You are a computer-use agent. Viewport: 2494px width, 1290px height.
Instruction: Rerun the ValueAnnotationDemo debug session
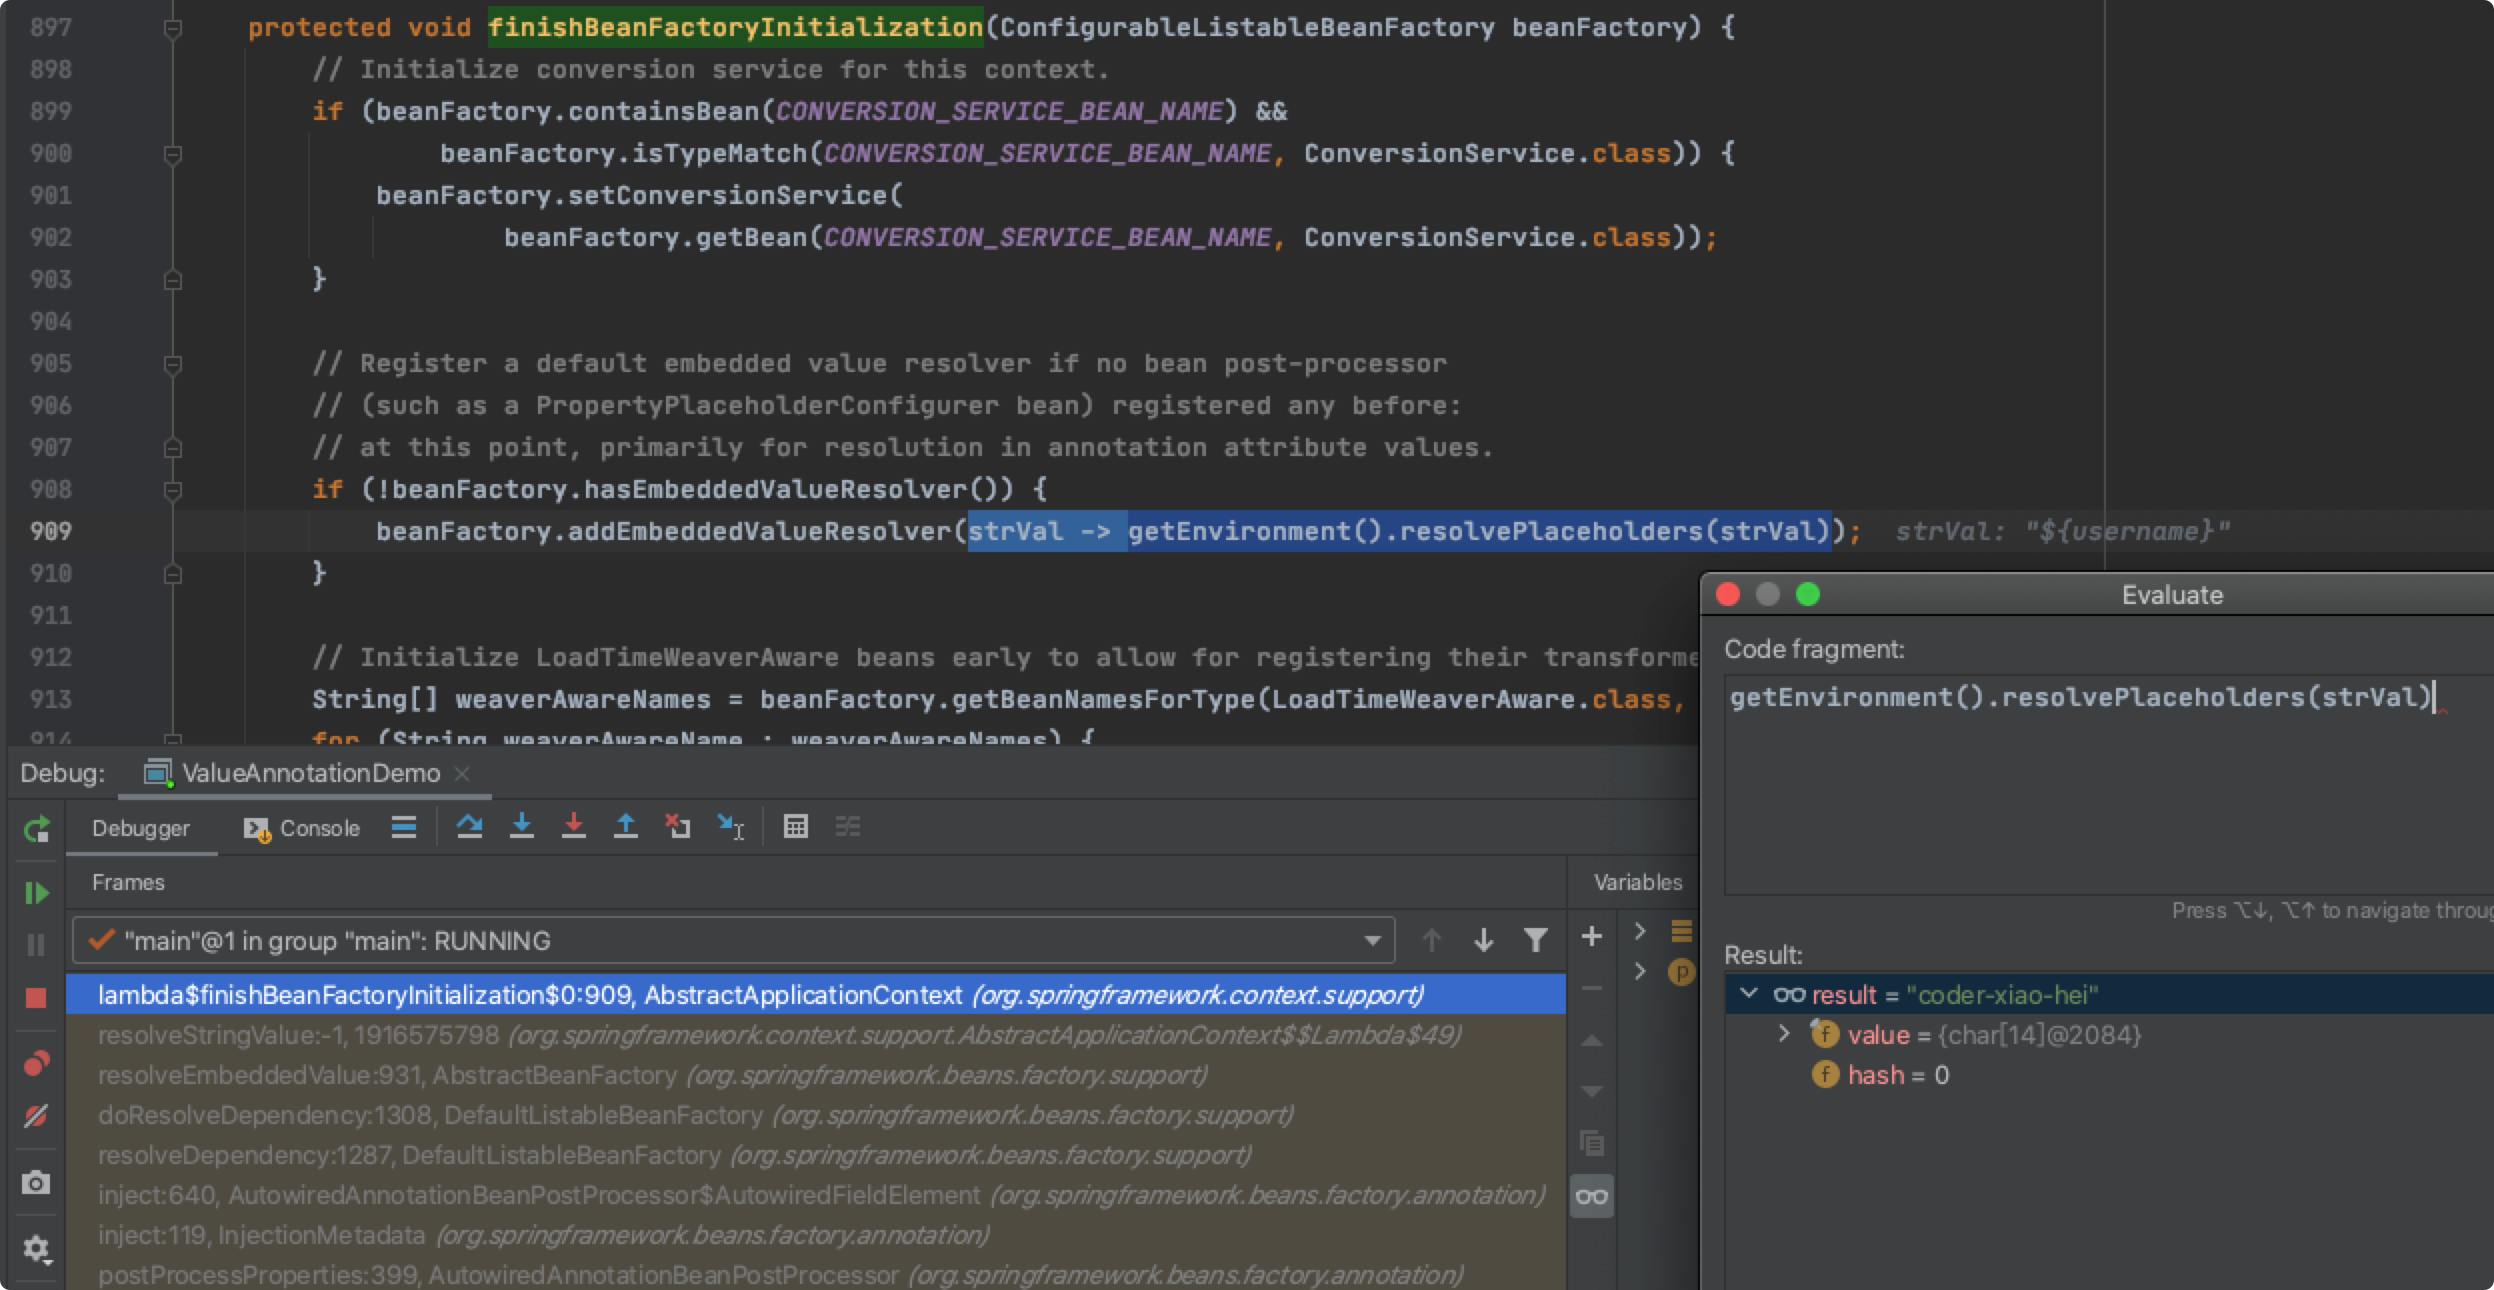click(36, 829)
